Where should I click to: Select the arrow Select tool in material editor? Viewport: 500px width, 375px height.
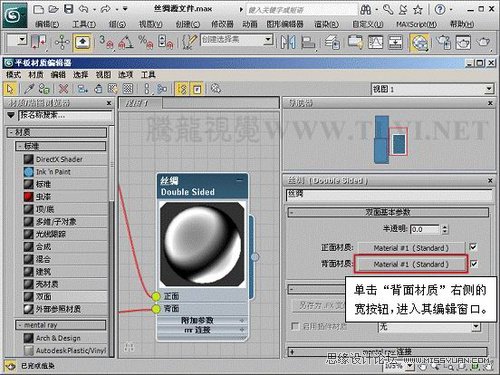click(x=10, y=89)
